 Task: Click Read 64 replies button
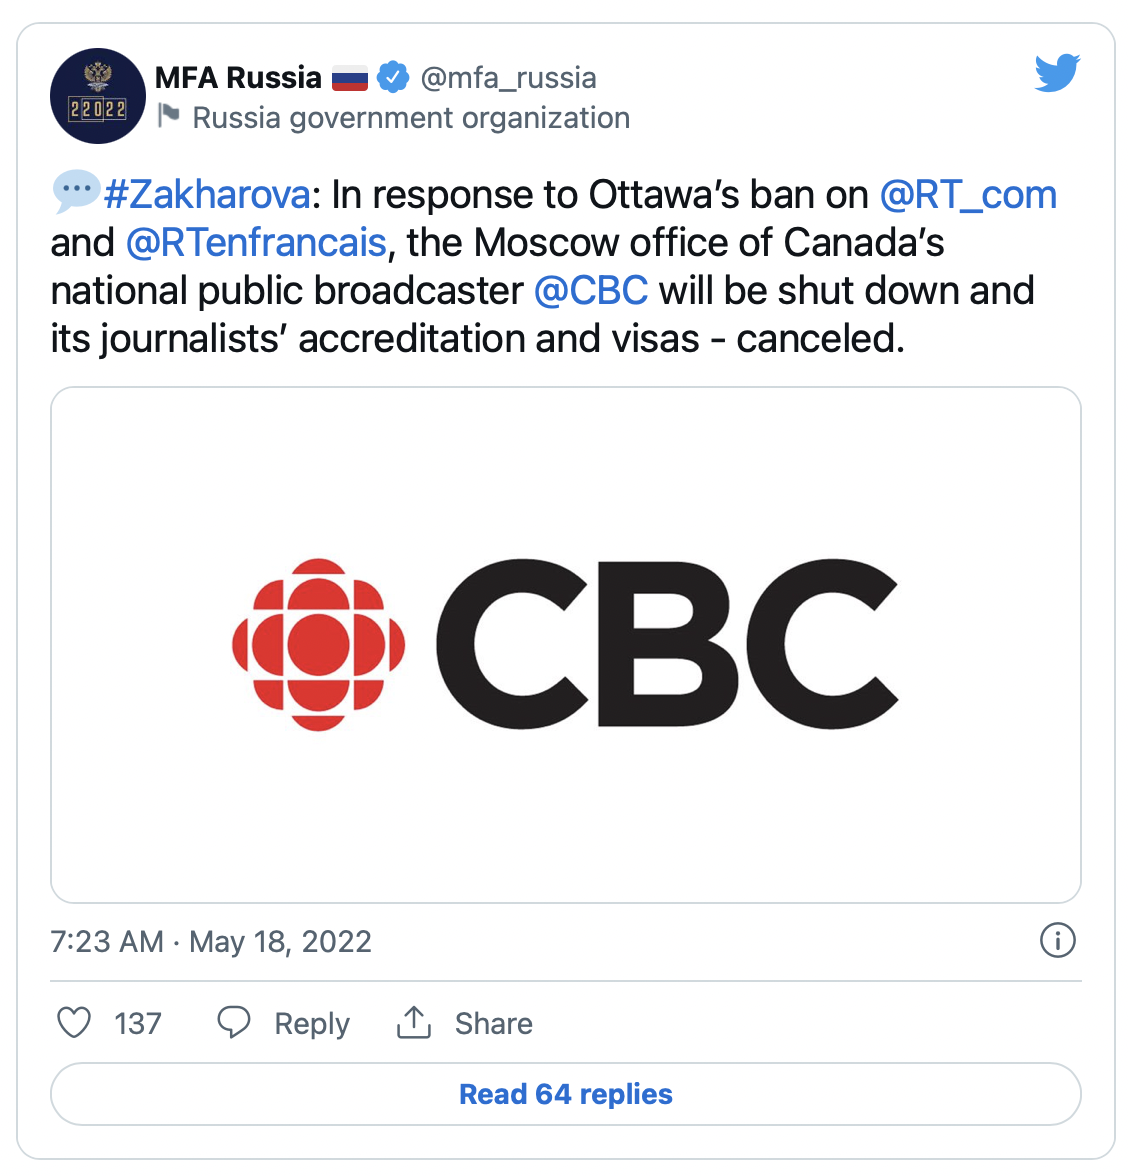[566, 1094]
